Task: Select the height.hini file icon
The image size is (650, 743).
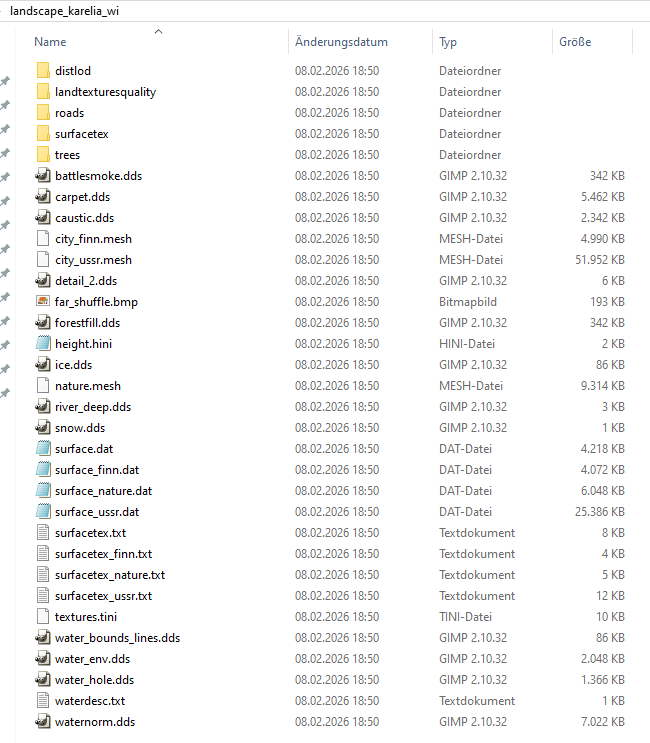Action: point(42,344)
